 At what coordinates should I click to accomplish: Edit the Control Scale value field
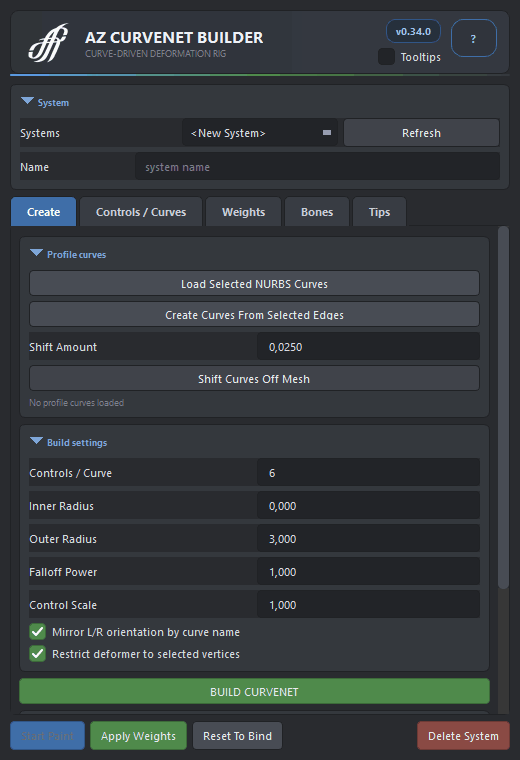click(368, 604)
